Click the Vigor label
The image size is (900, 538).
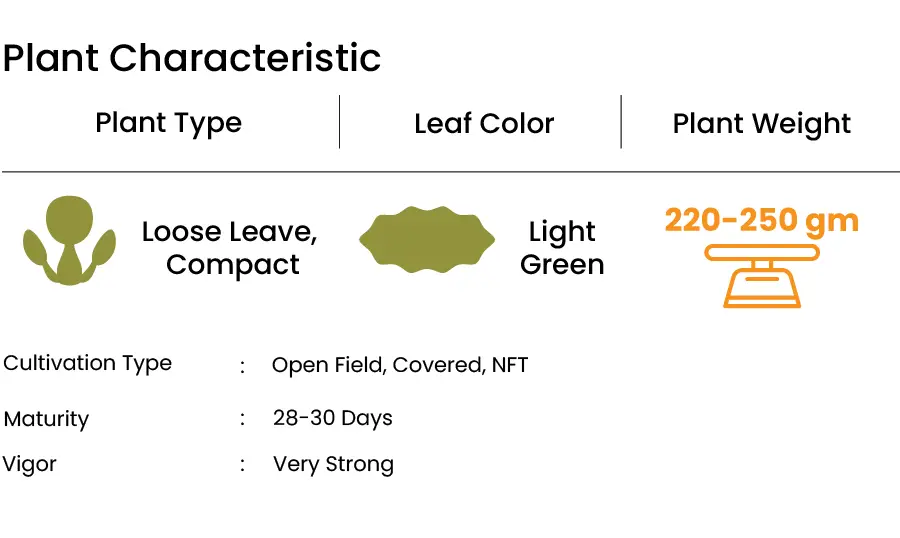click(x=29, y=465)
